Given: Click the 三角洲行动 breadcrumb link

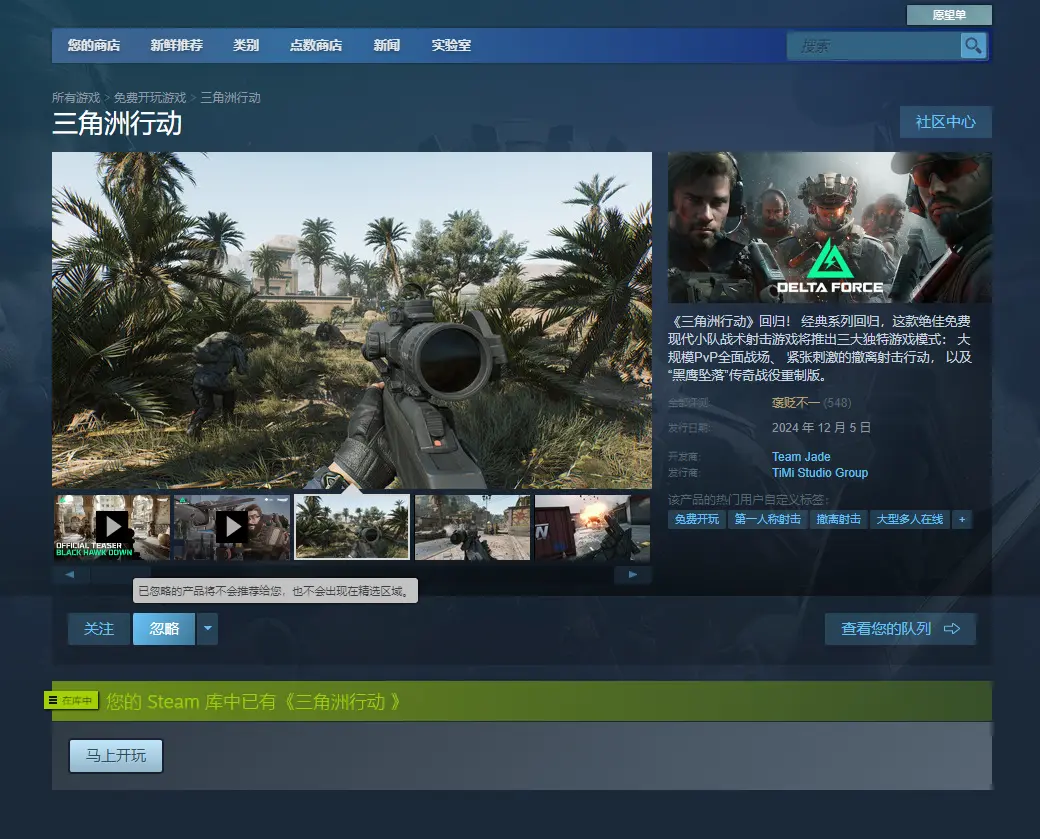Looking at the screenshot, I should [230, 97].
